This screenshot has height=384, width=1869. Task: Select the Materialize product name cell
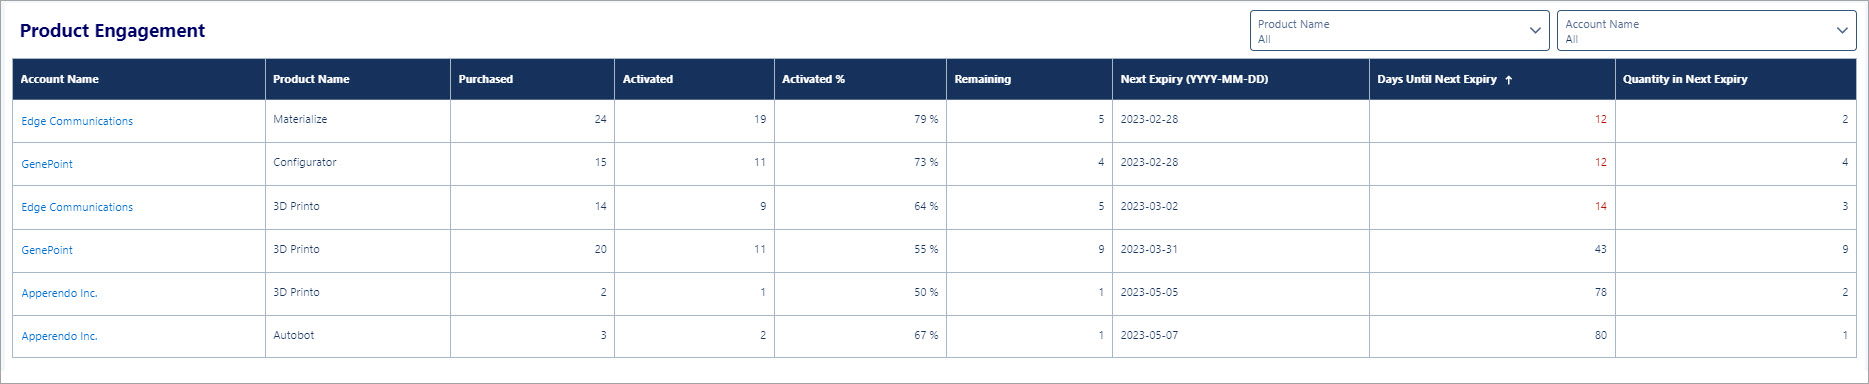(358, 120)
